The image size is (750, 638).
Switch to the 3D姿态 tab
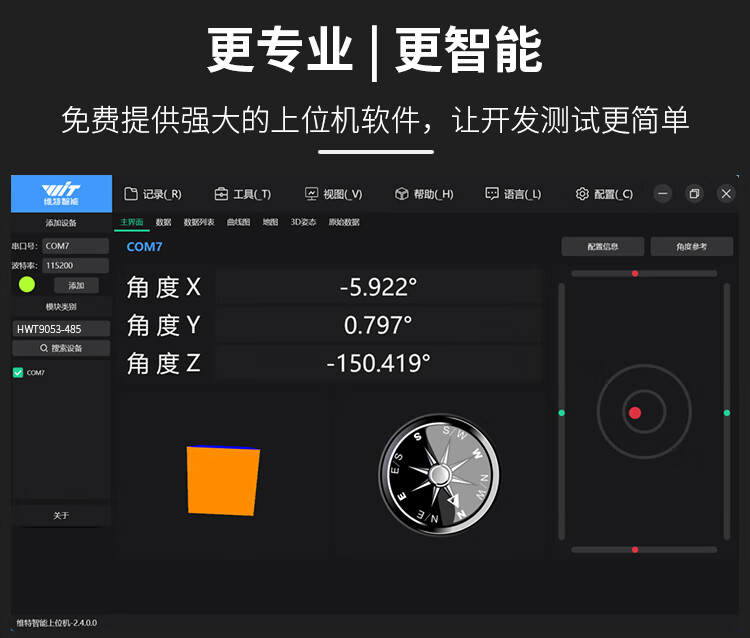pos(303,222)
